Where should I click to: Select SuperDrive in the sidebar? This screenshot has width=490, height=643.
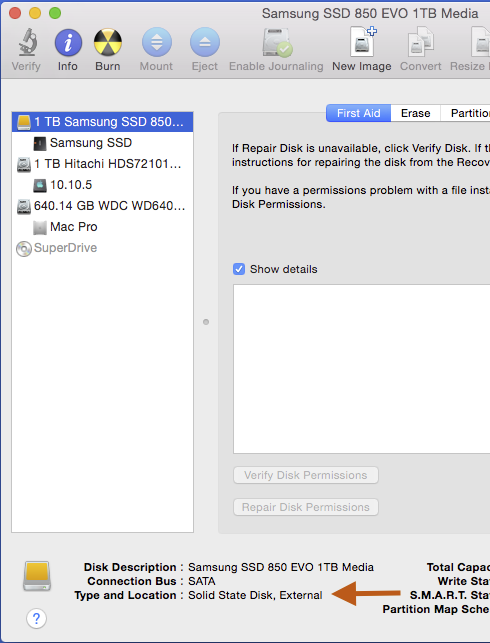pyautogui.click(x=103, y=248)
